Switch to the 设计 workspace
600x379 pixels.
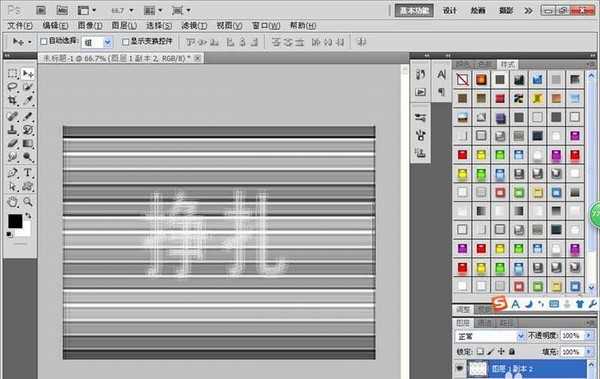tap(450, 10)
